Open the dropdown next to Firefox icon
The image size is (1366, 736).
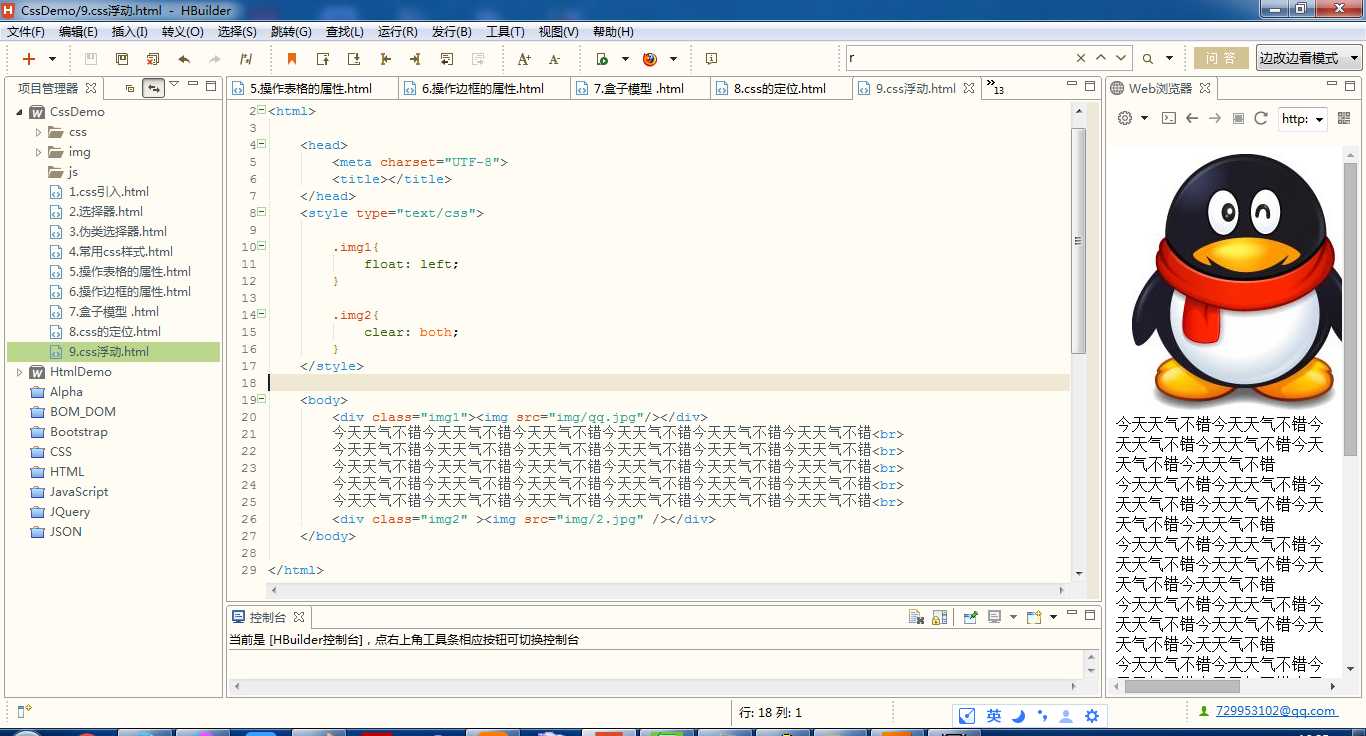tap(673, 59)
